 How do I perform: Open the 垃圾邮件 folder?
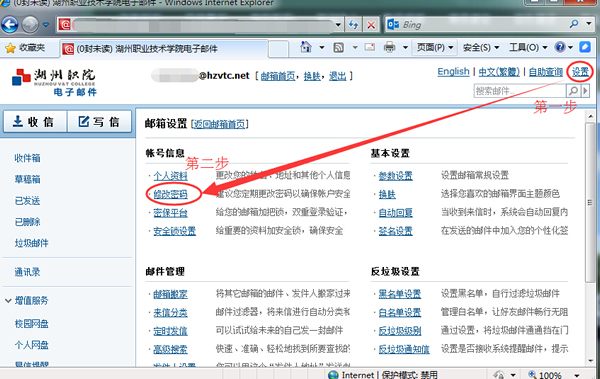(31, 243)
